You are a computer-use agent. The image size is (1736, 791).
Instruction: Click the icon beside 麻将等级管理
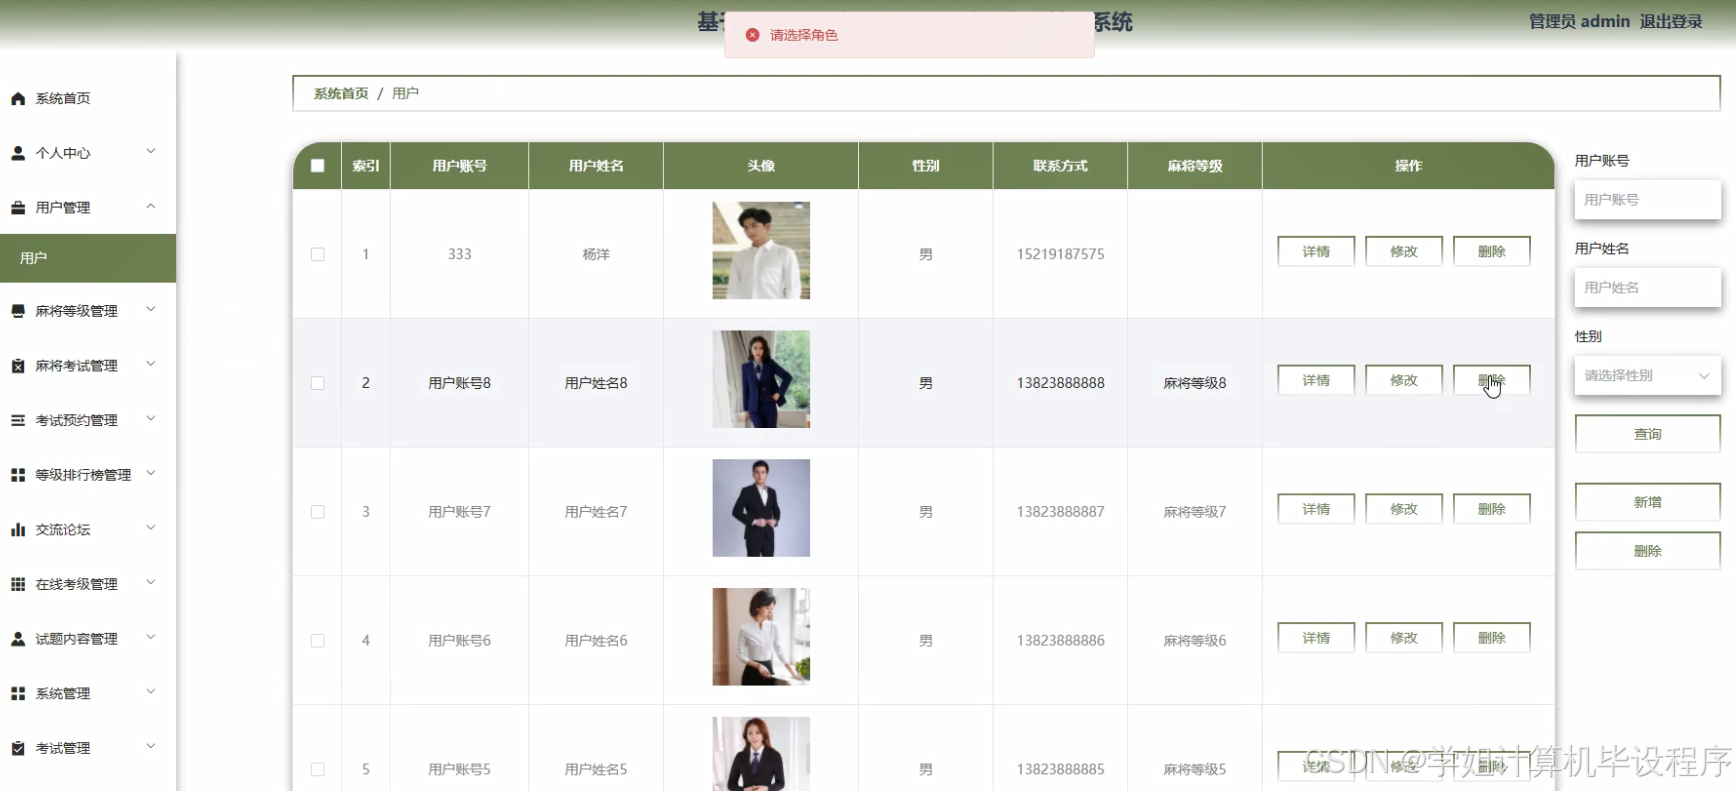pos(18,311)
